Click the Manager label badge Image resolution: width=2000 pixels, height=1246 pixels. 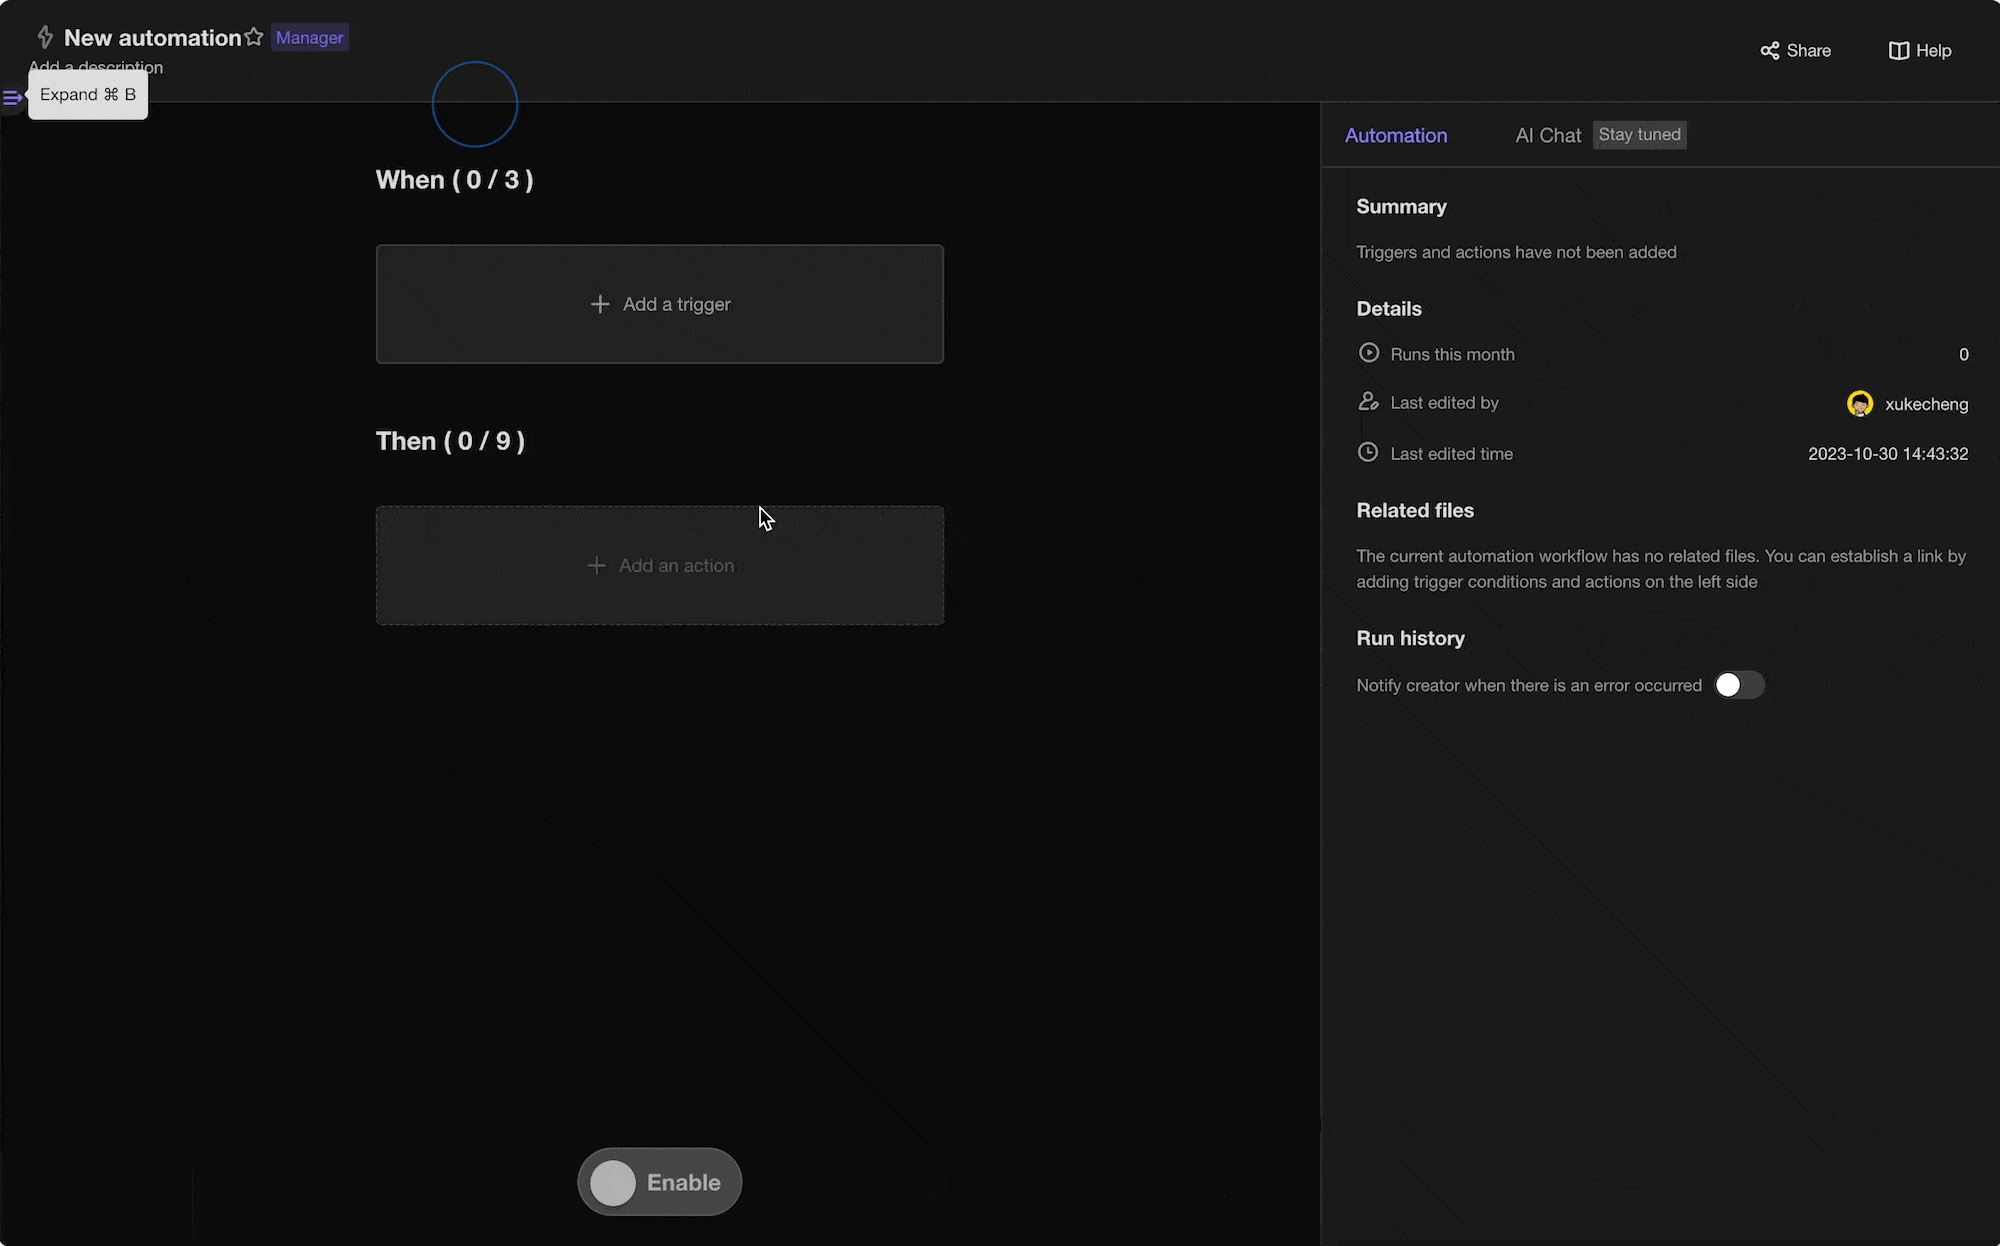point(308,37)
